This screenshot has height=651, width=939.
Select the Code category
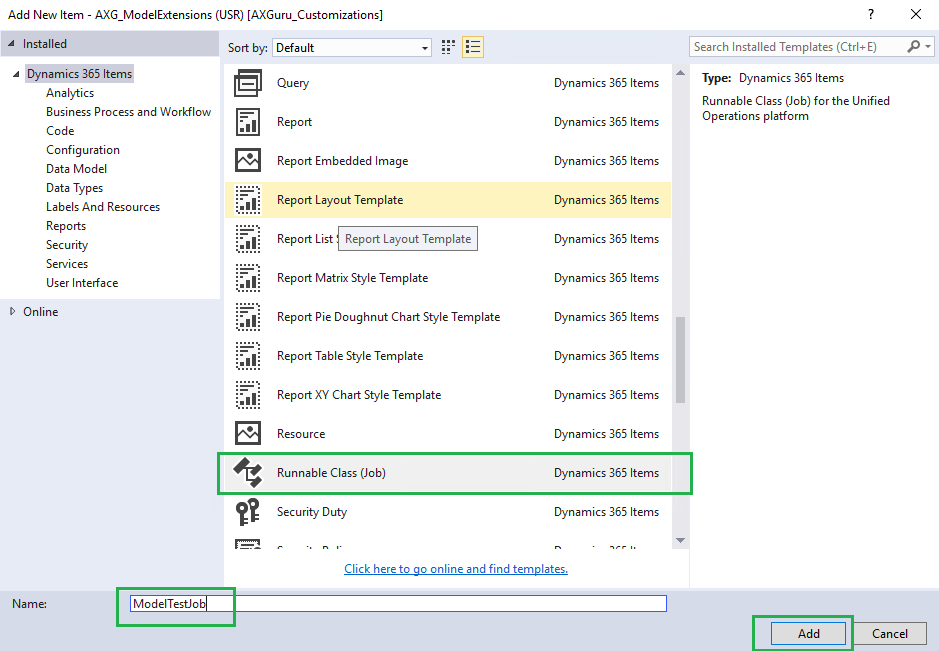click(60, 131)
